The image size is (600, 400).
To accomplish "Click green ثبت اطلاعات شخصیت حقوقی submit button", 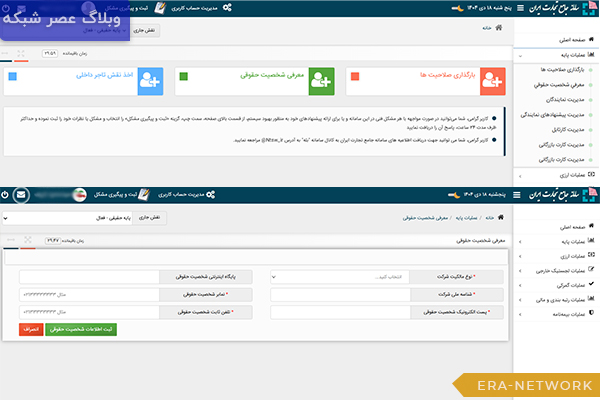I will (x=81, y=329).
